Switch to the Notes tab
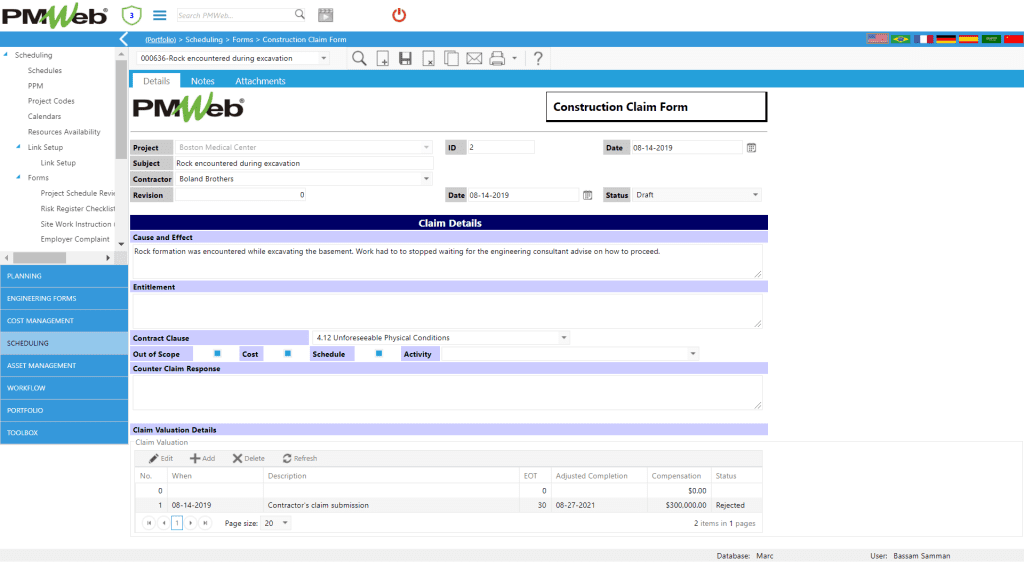The width and height of the screenshot is (1024, 576). 202,81
